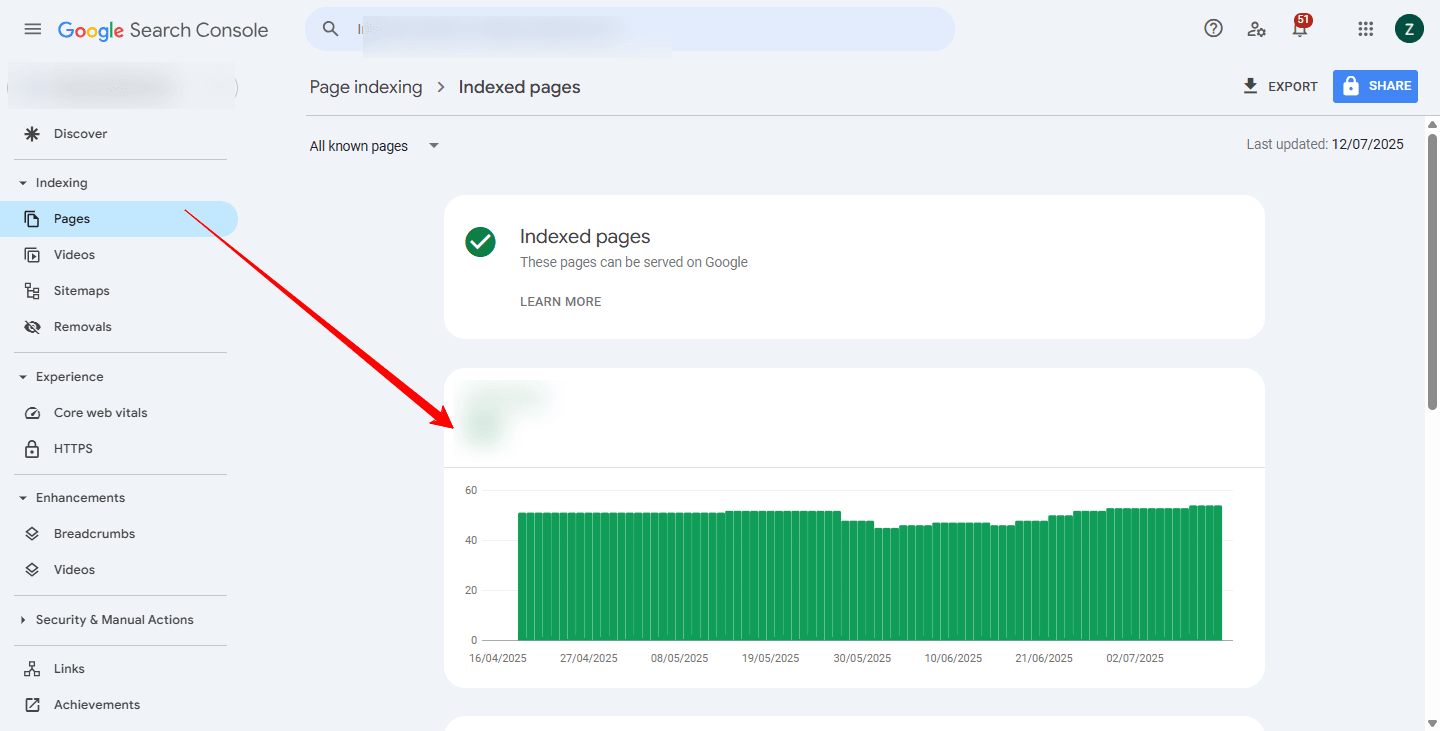Click the Export download icon
This screenshot has height=731, width=1440.
point(1250,86)
